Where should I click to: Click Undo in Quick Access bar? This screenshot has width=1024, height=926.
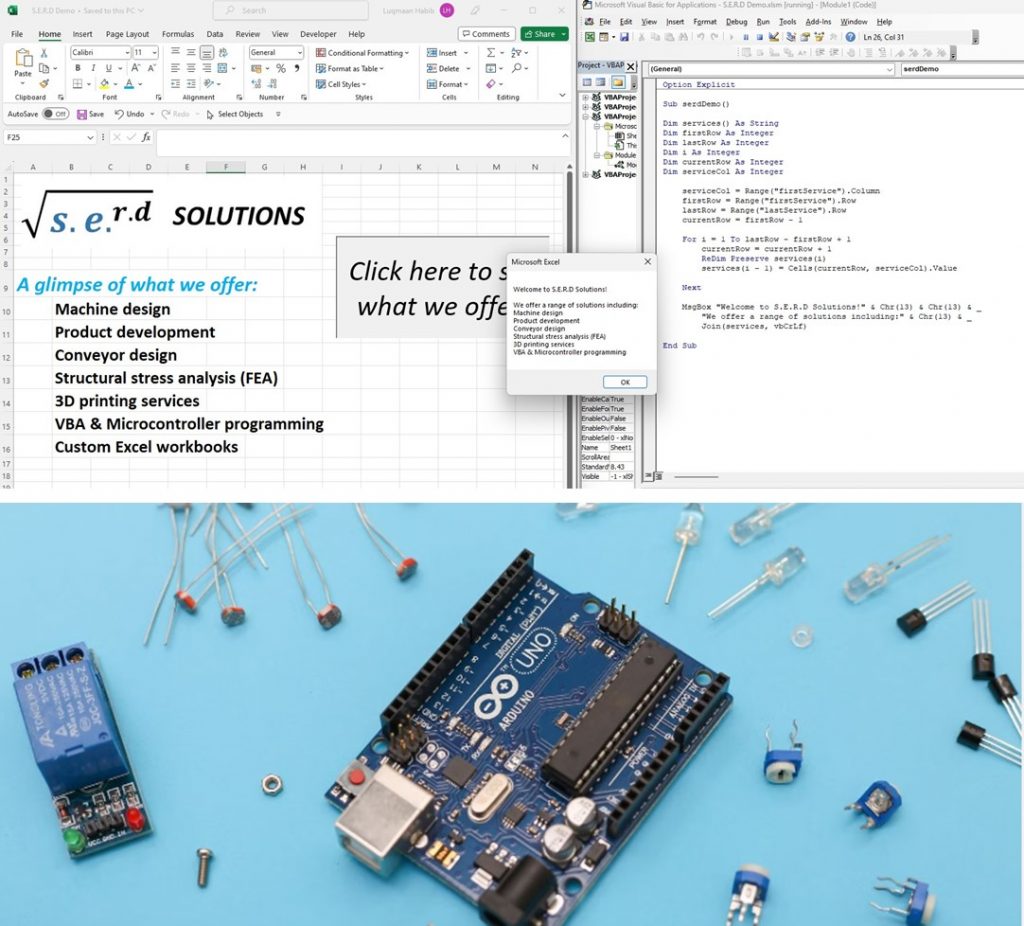pyautogui.click(x=129, y=114)
